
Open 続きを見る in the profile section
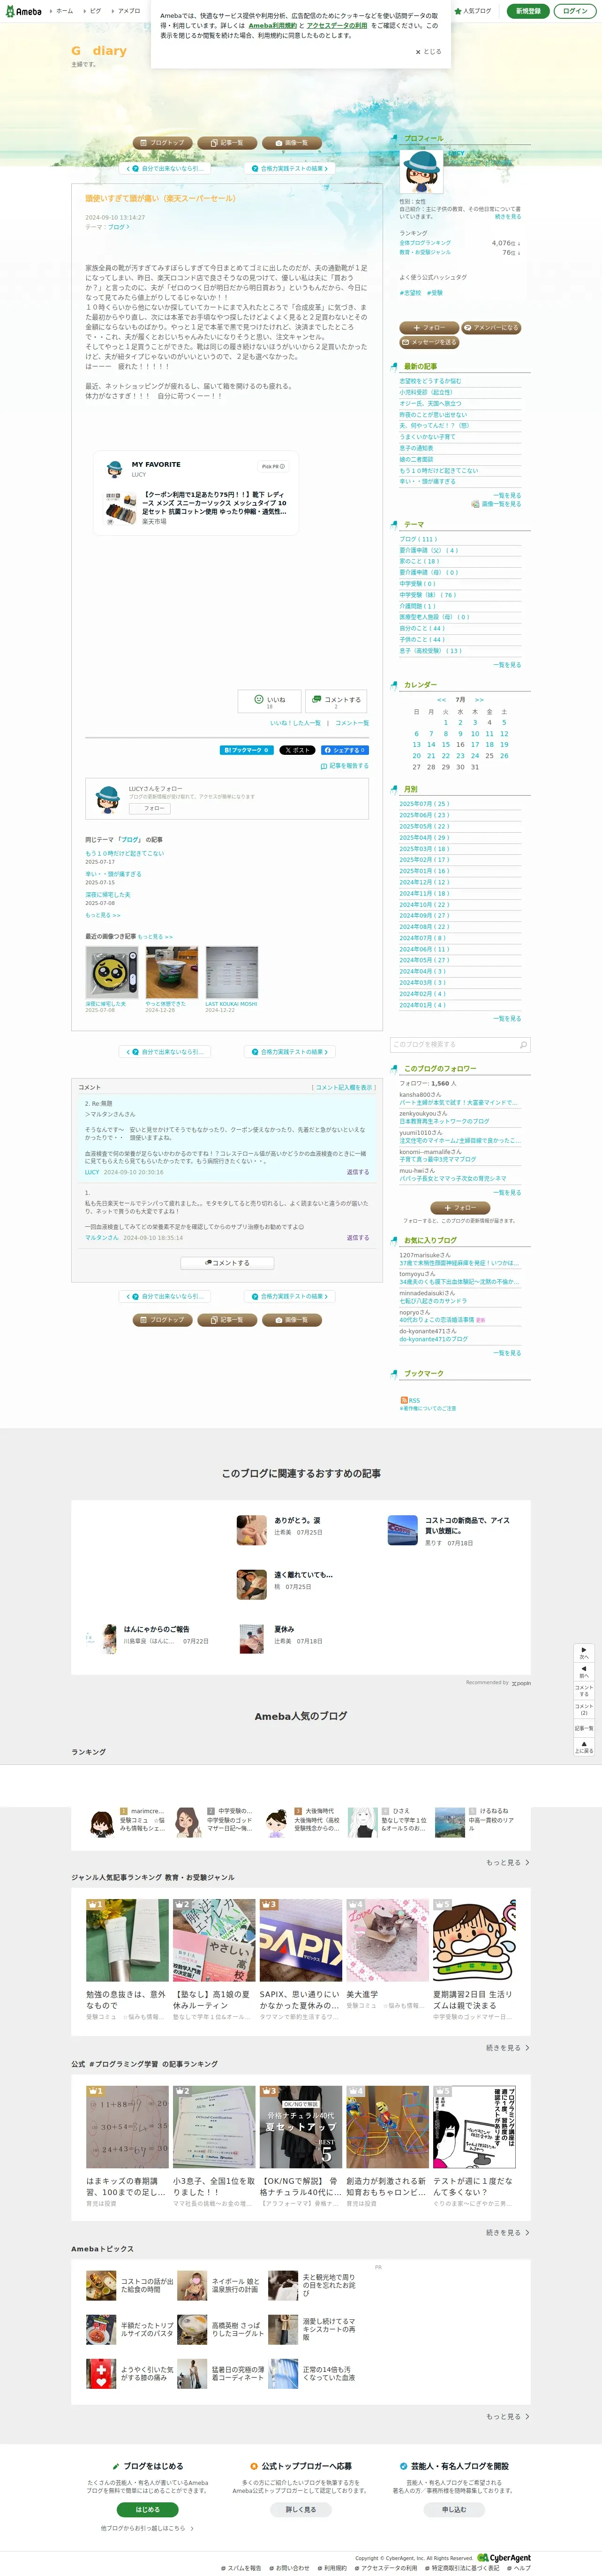click(508, 217)
